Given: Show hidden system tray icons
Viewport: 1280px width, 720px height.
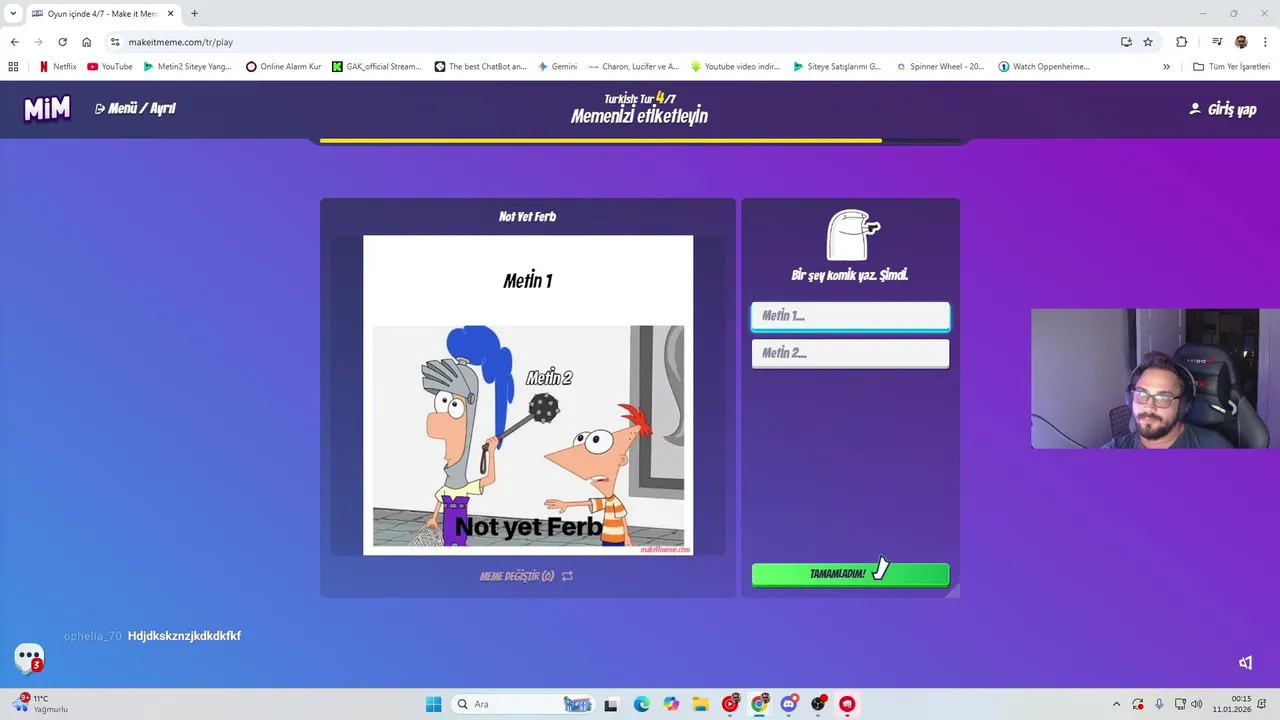Looking at the screenshot, I should 1116,704.
